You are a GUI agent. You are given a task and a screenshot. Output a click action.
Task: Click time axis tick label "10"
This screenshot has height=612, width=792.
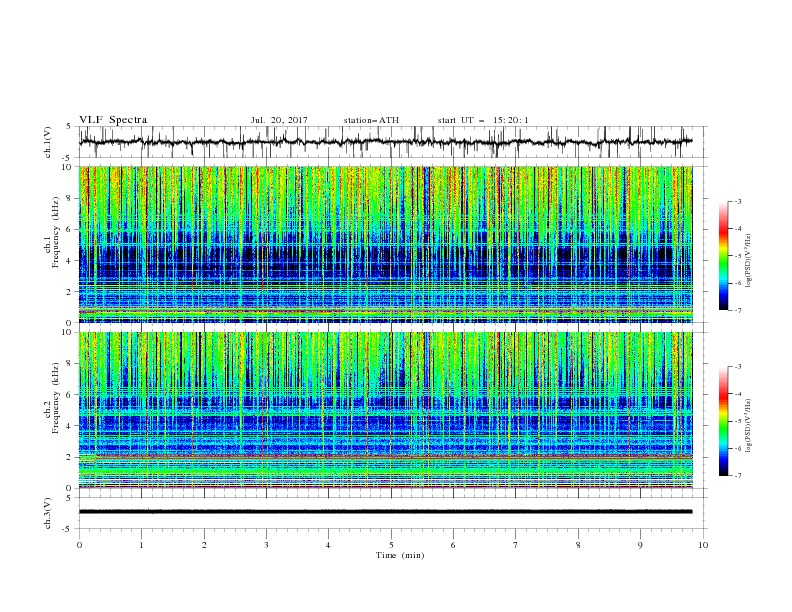(x=703, y=545)
